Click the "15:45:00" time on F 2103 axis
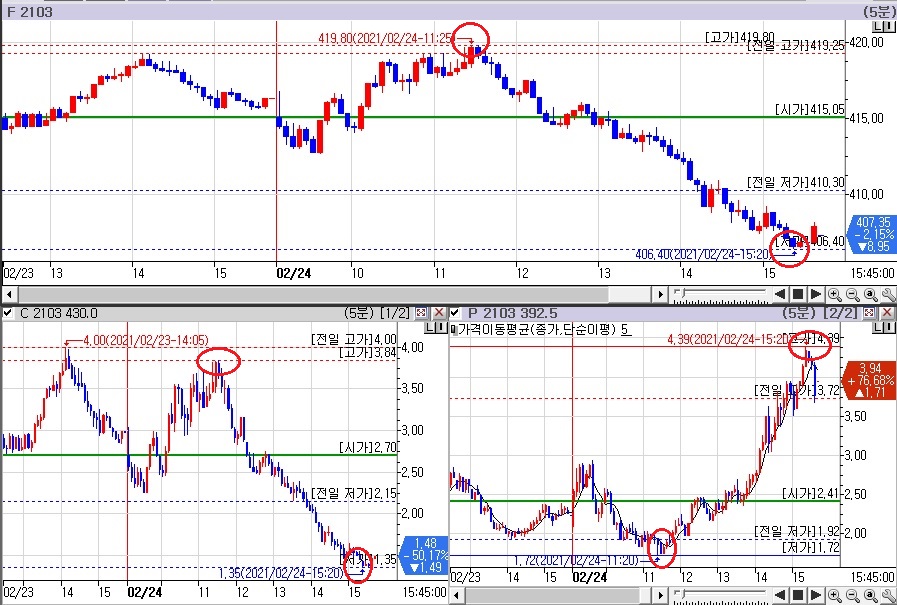This screenshot has height=605, width=897. click(872, 273)
